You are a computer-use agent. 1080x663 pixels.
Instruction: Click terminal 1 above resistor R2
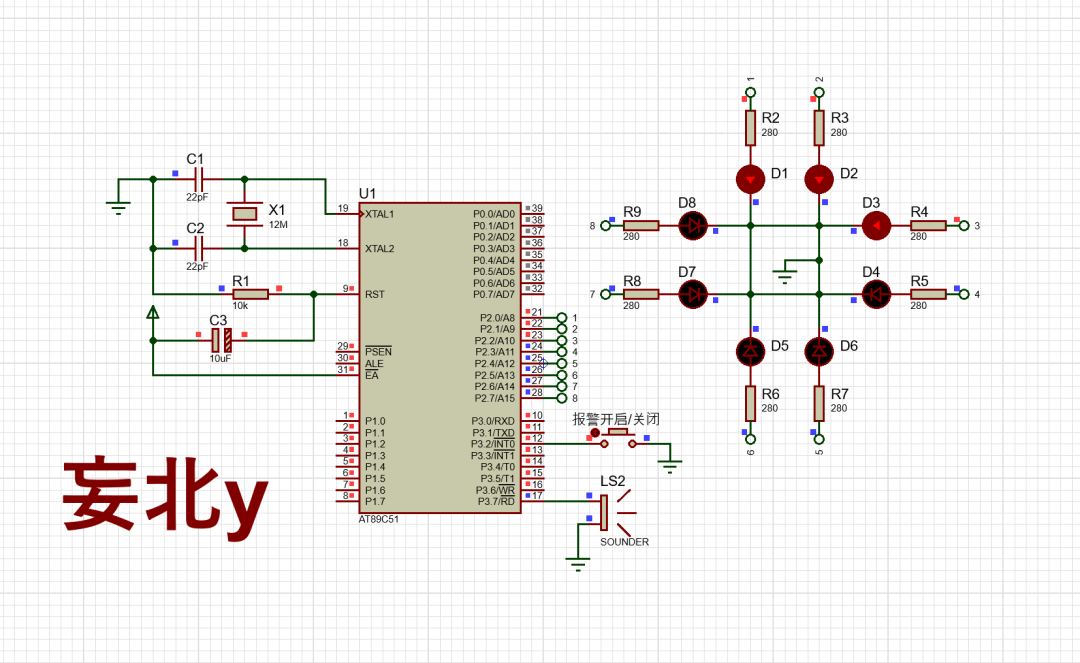tap(751, 92)
